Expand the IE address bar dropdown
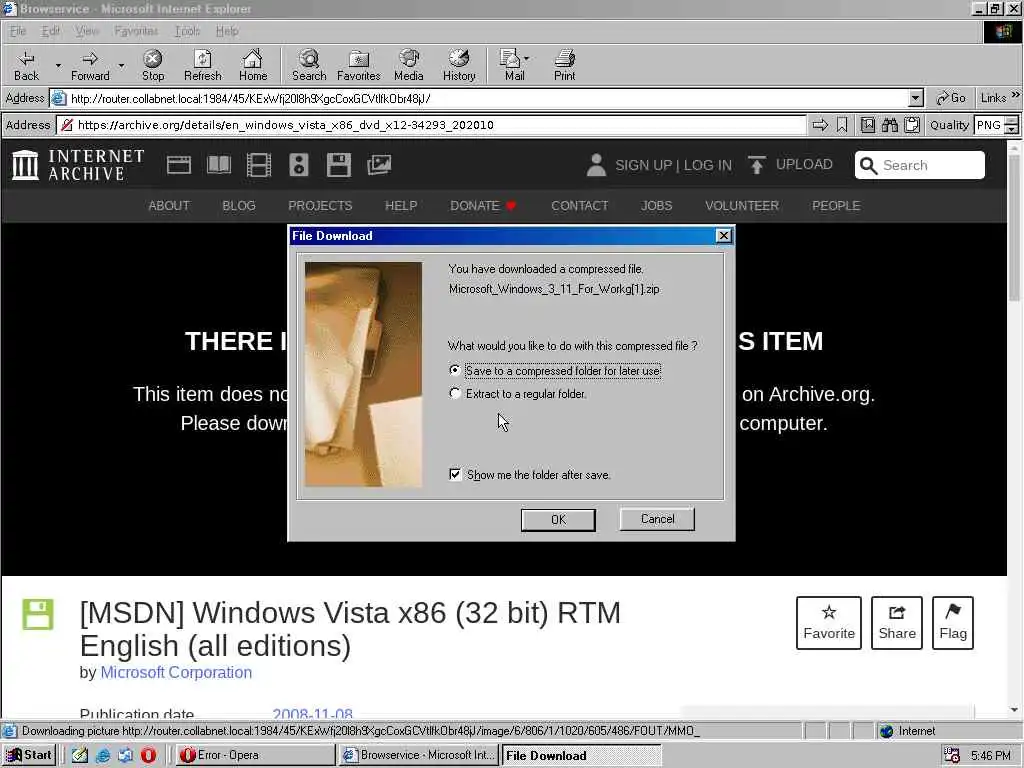 click(x=916, y=99)
